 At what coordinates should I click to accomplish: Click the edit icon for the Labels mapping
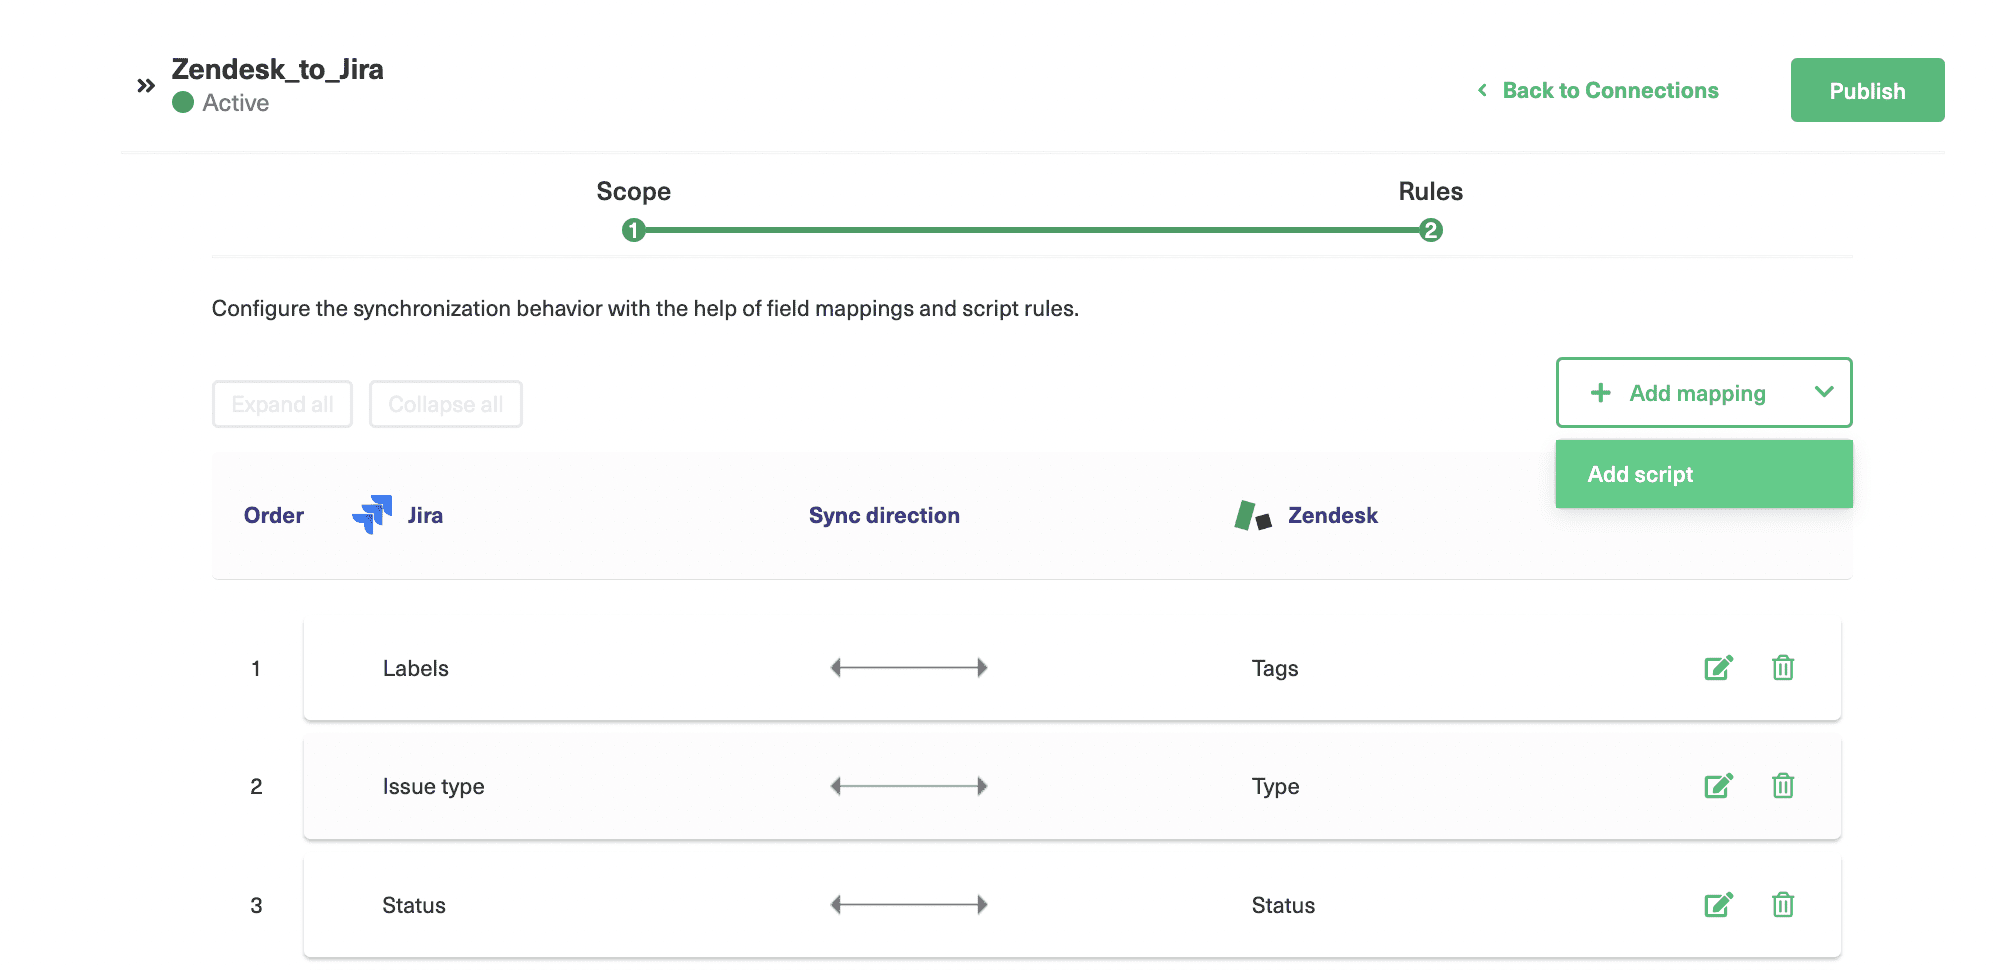pos(1719,668)
